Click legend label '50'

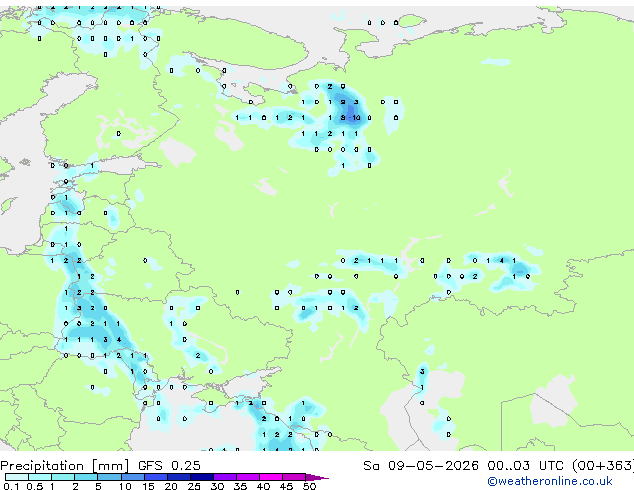(310, 486)
